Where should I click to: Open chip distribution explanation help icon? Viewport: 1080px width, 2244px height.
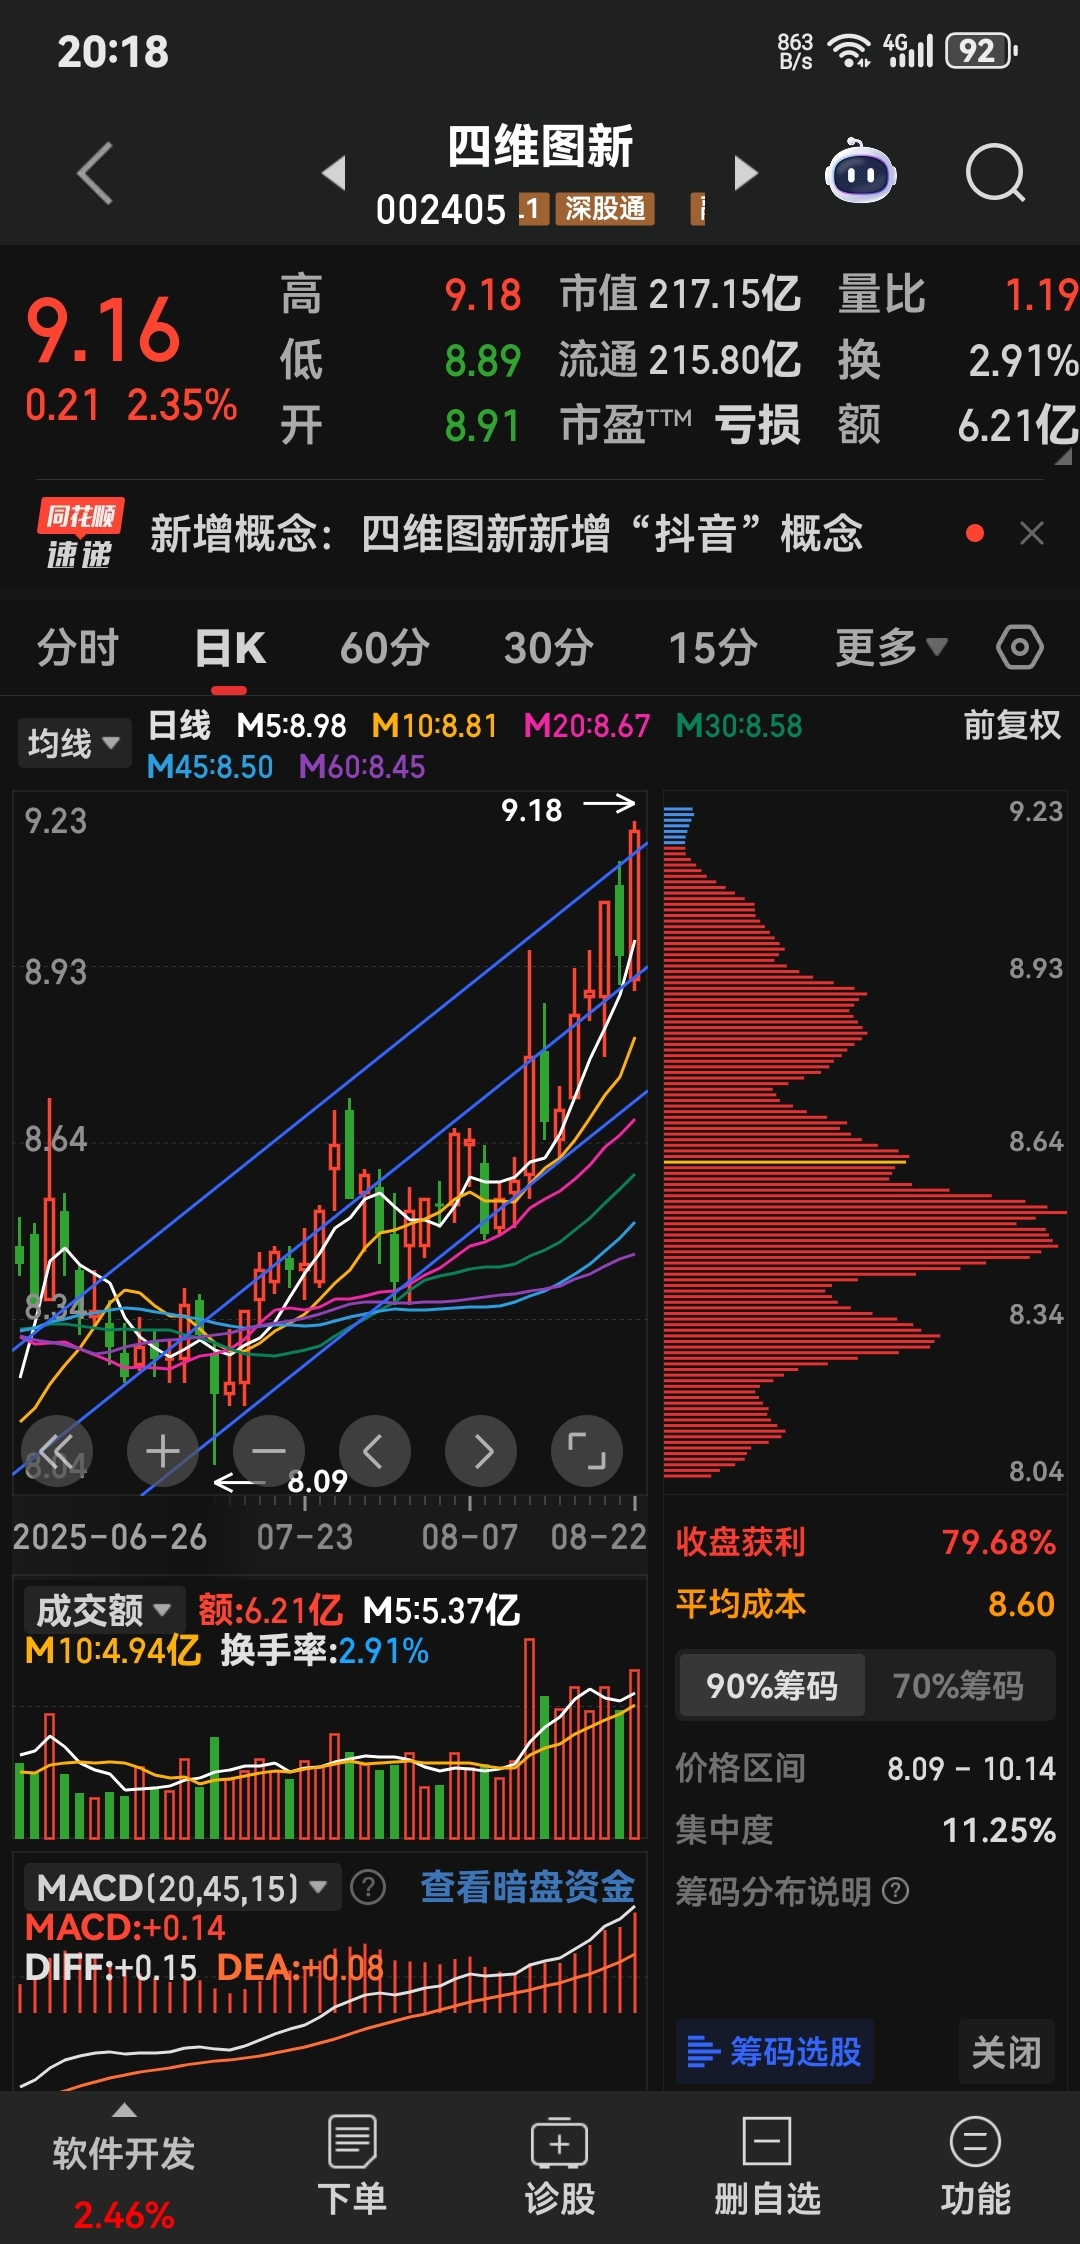tap(897, 1891)
